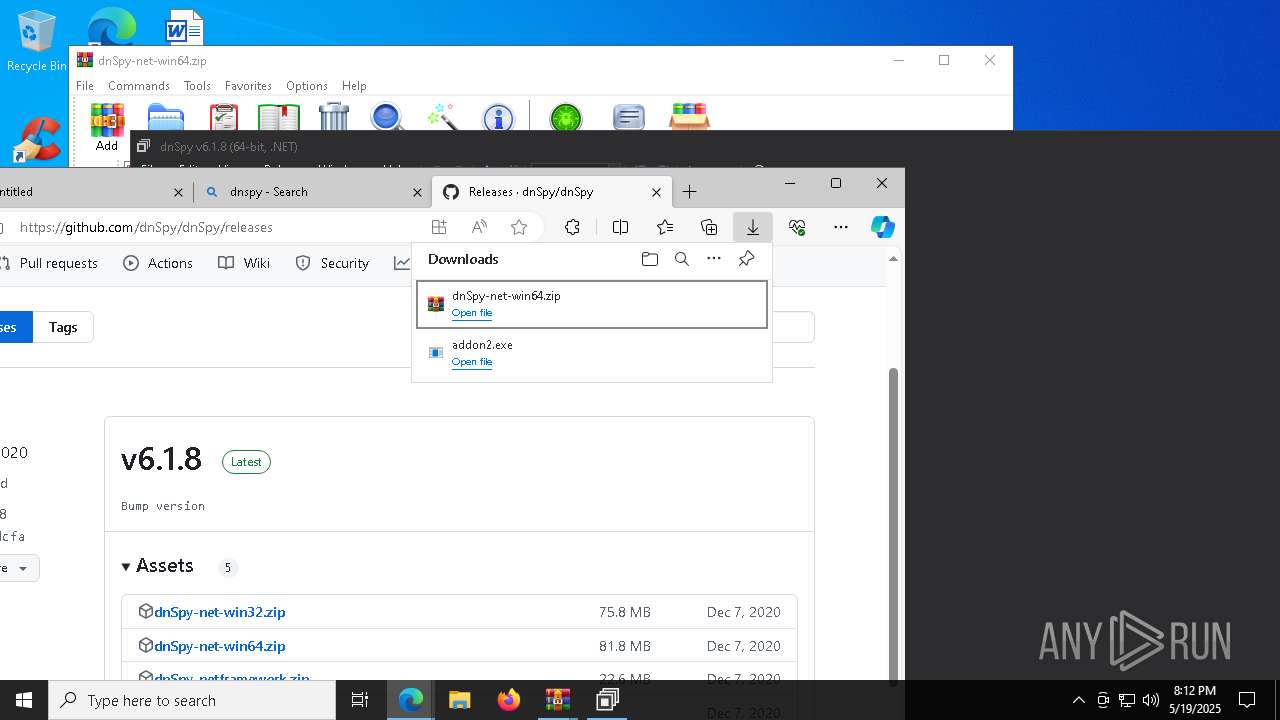Toggle Split screen icon in Edge

coord(620,228)
